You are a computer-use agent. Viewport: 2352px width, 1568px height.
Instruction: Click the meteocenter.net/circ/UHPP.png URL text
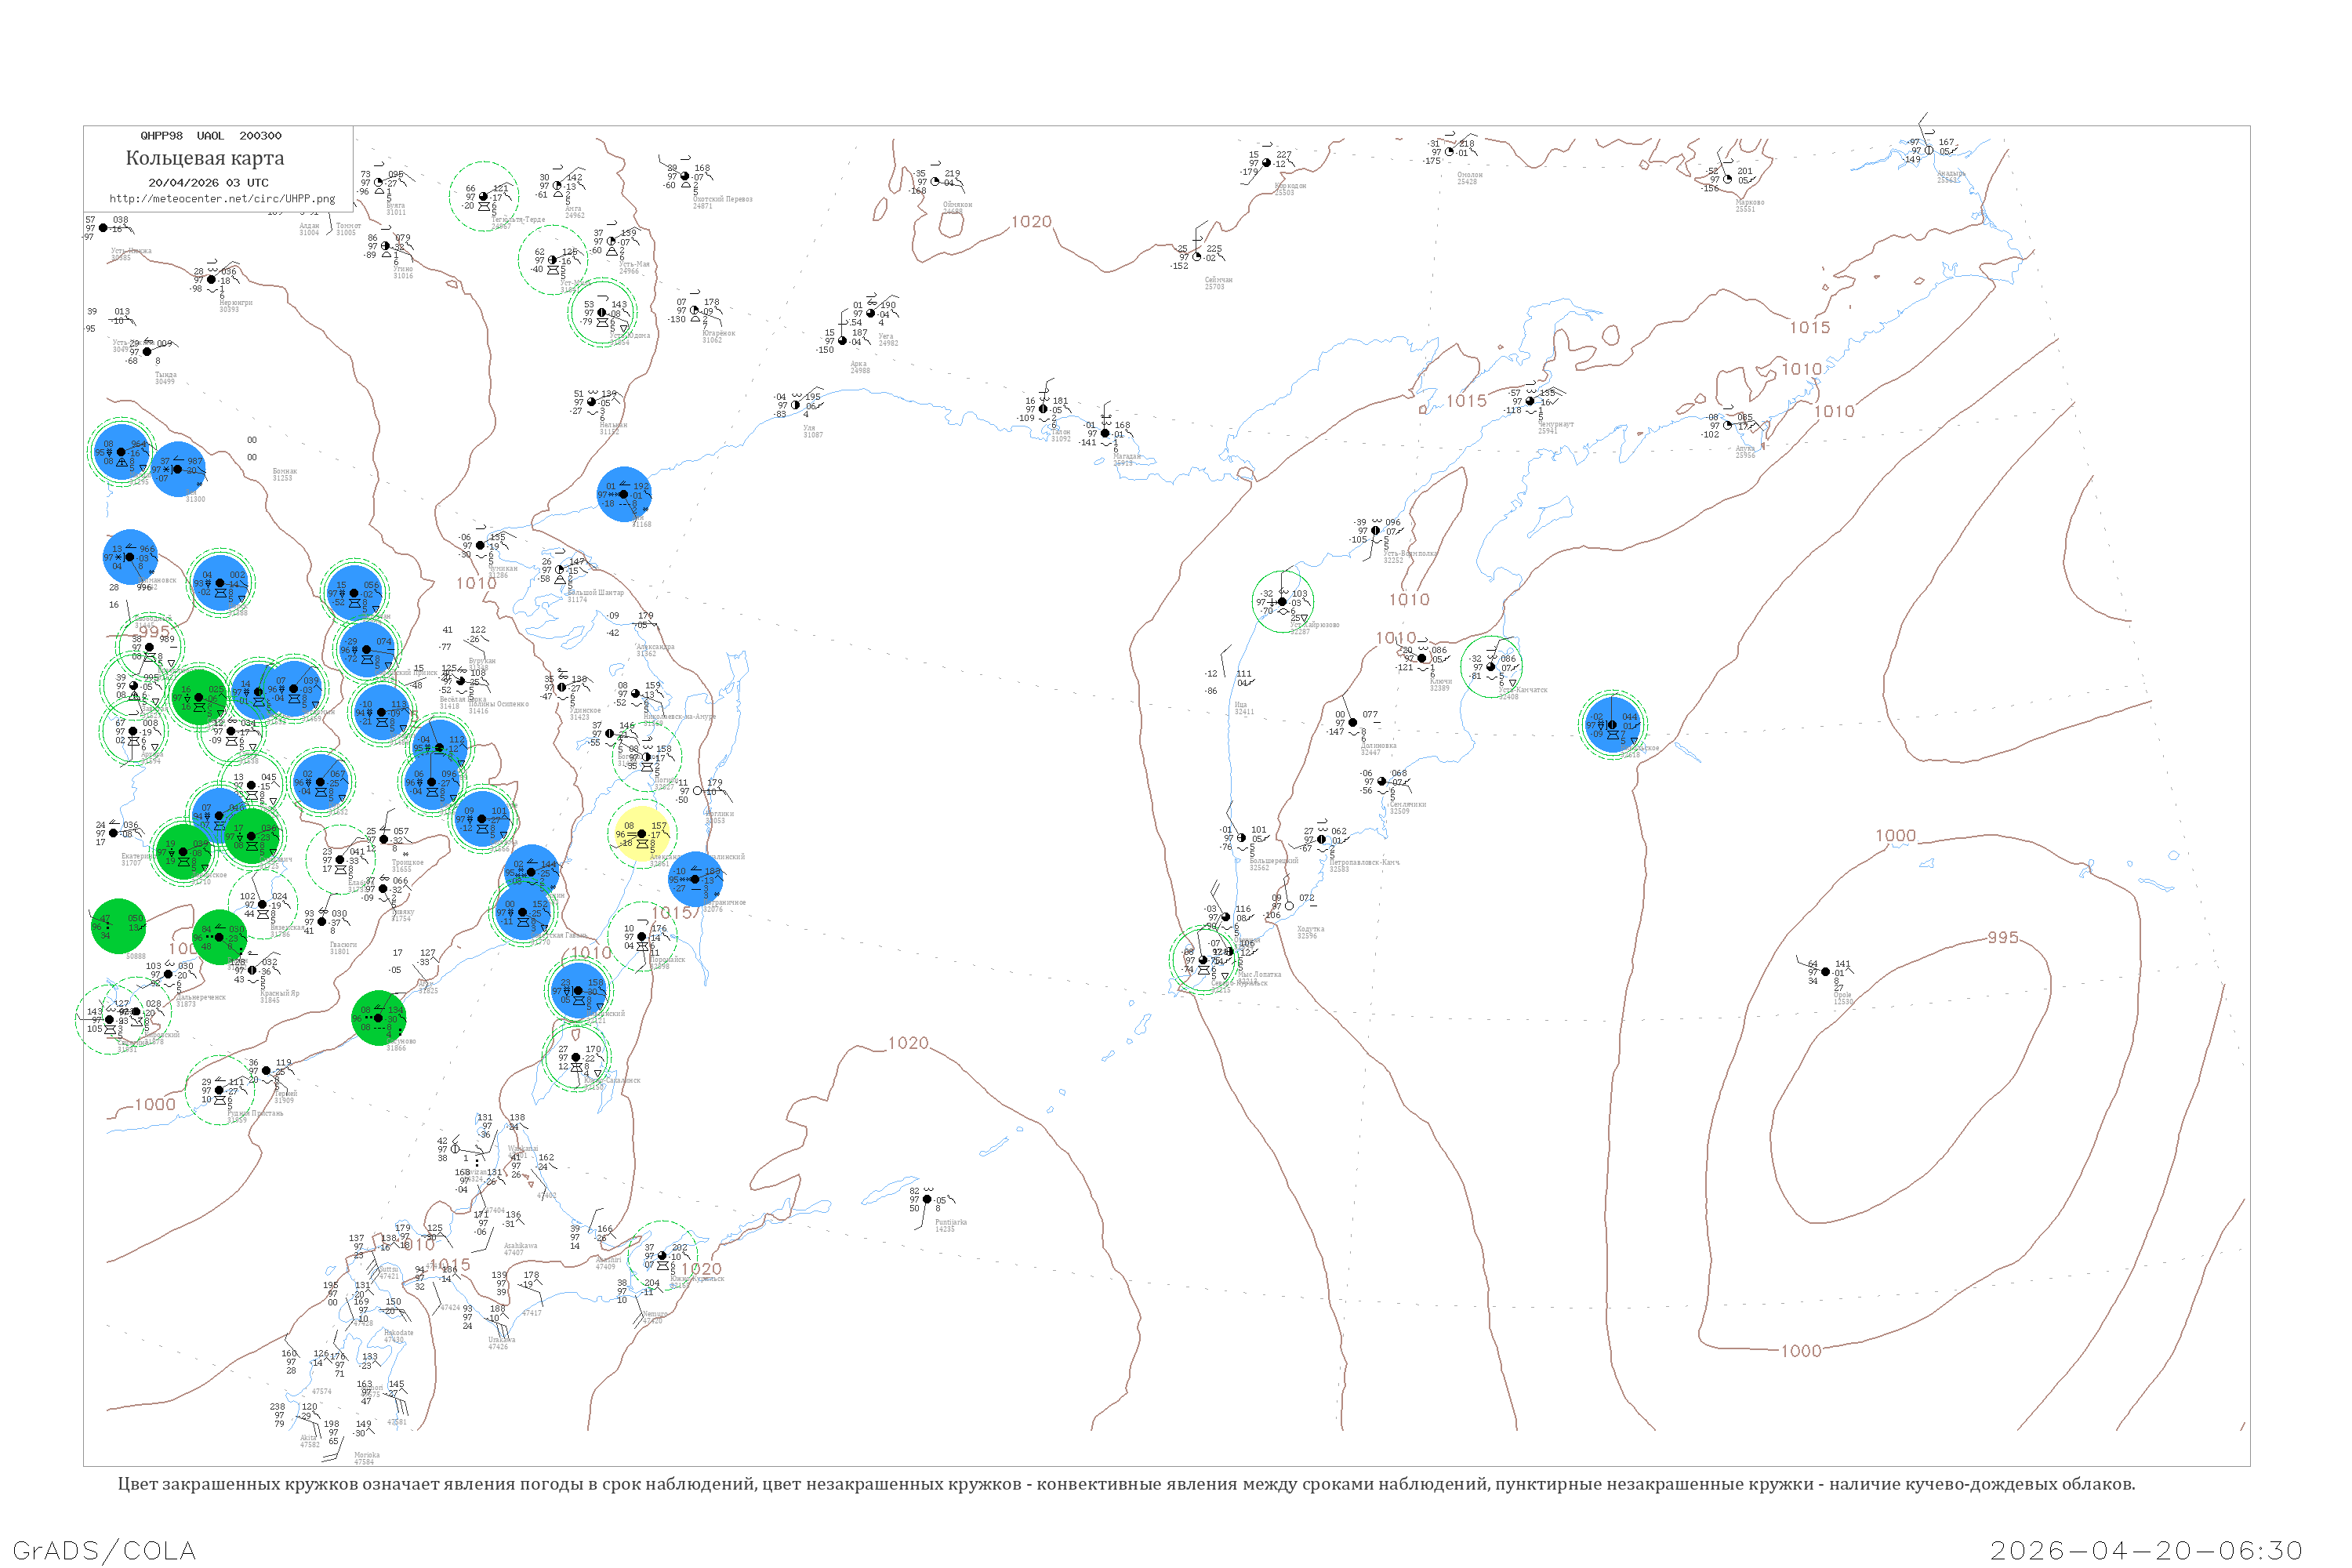click(222, 198)
